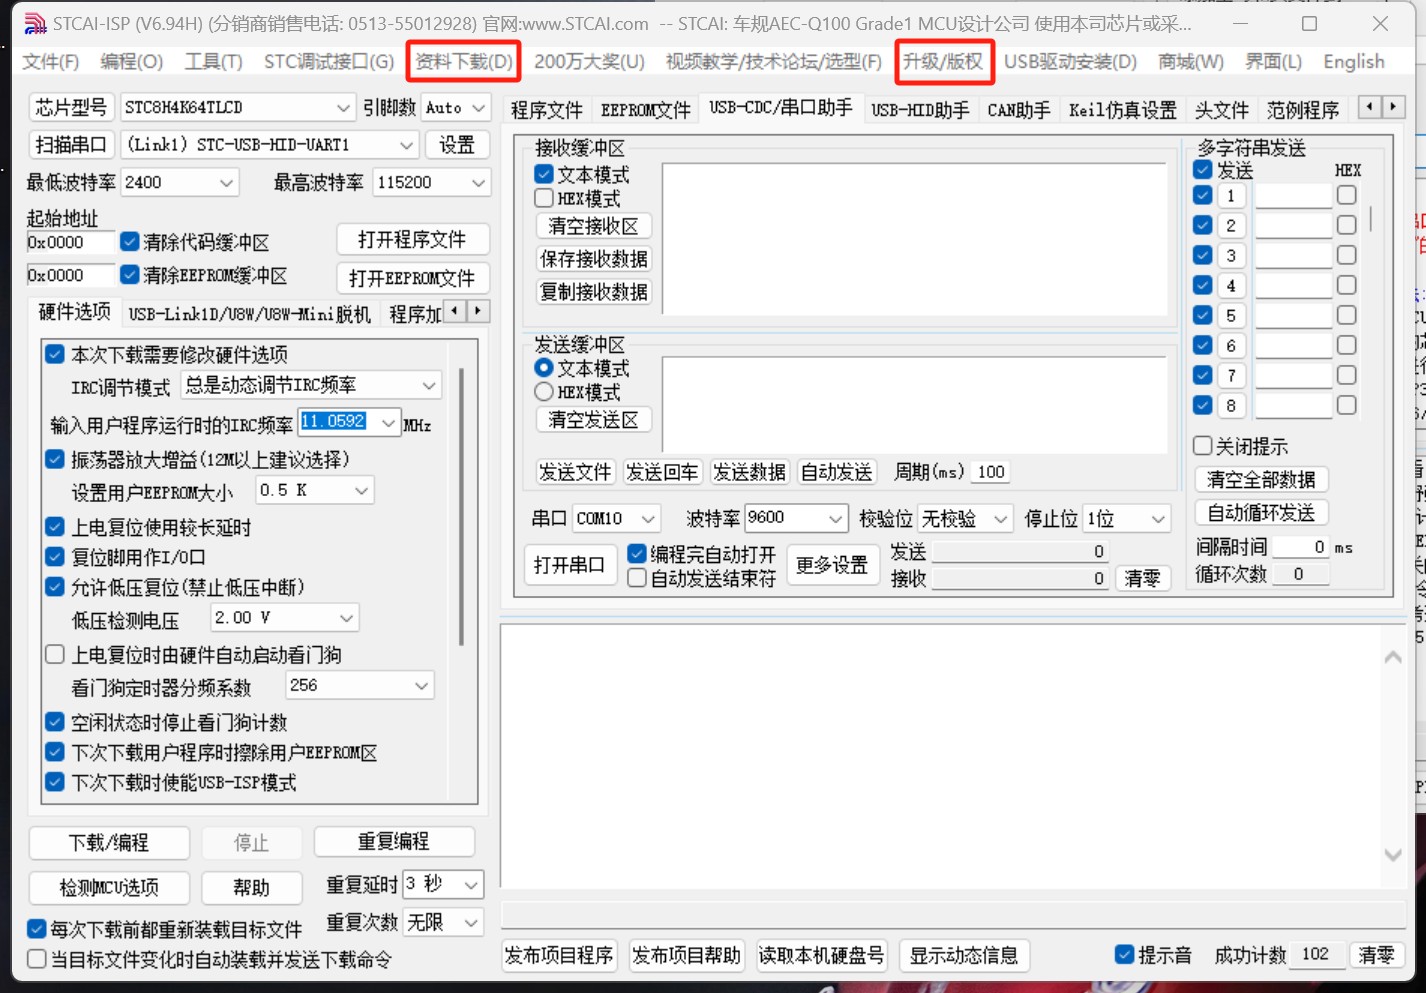1426x993 pixels.
Task: Click 清空接收区 button
Action: pos(593,226)
